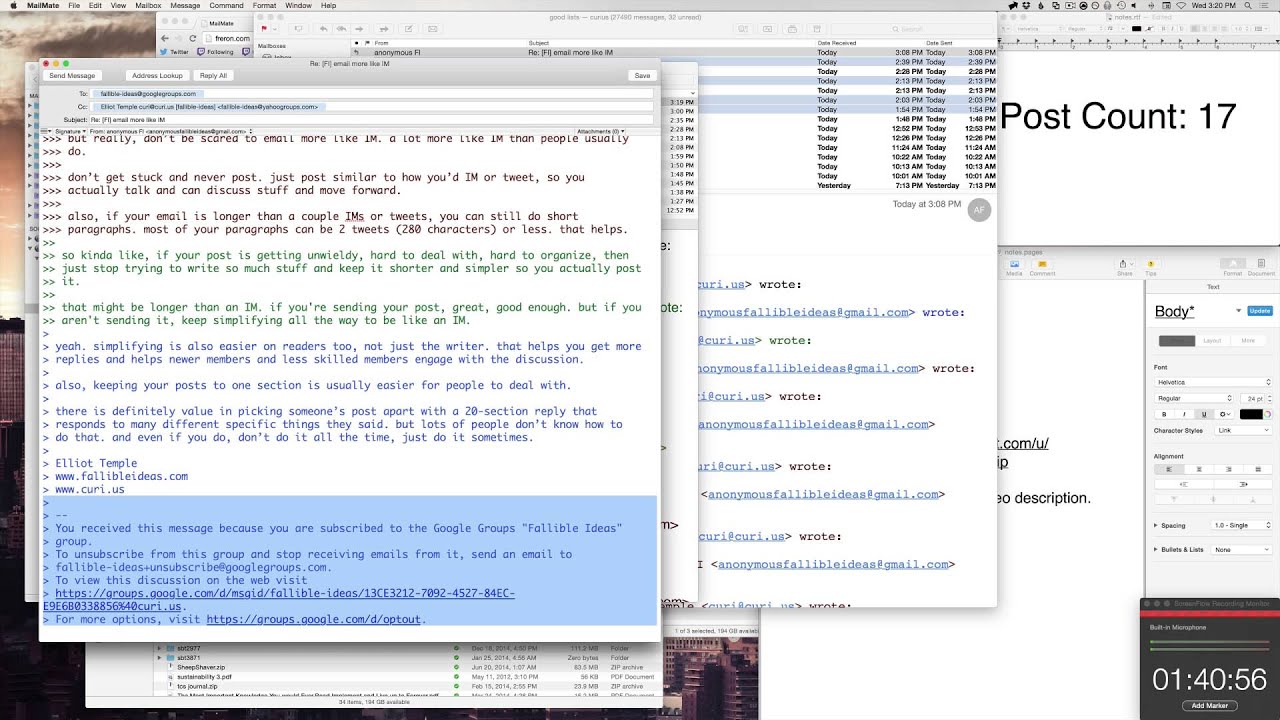Image resolution: width=1280 pixels, height=720 pixels.
Task: Reload the page in the browser window
Action: (x=192, y=38)
